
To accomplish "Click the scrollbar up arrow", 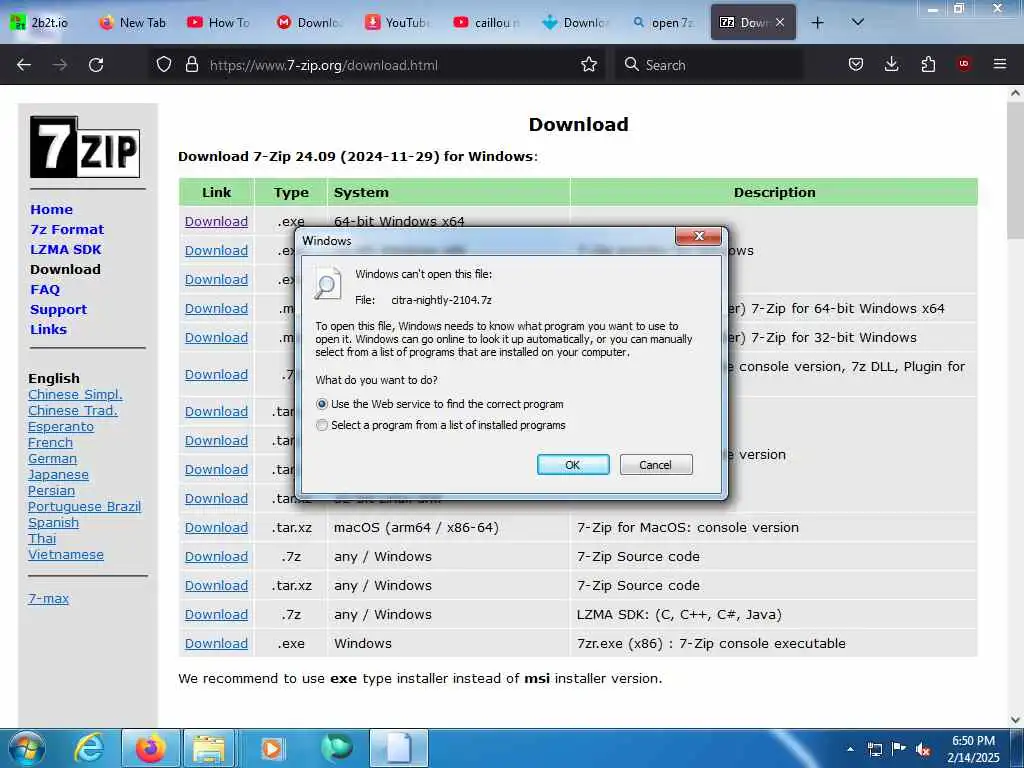I will coord(1015,93).
